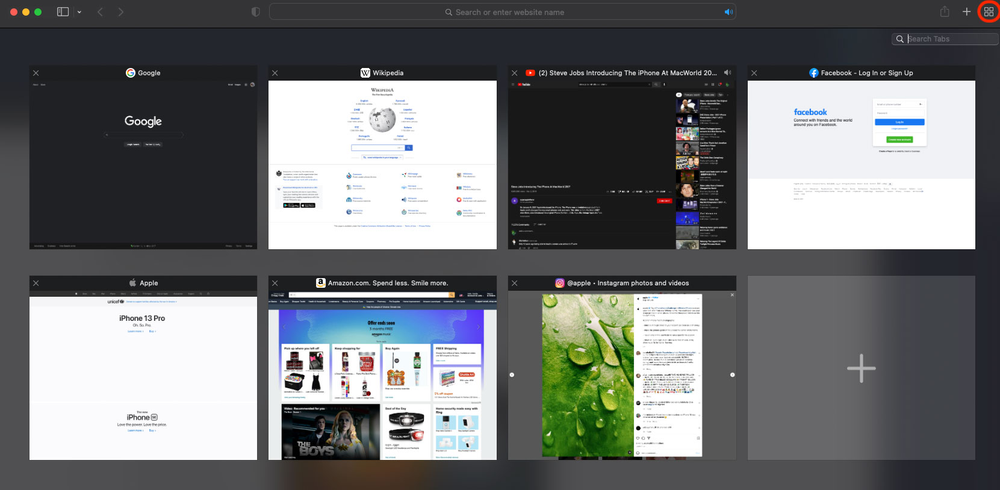Focus the Search or enter website name field
Image resolution: width=1000 pixels, height=490 pixels.
503,12
